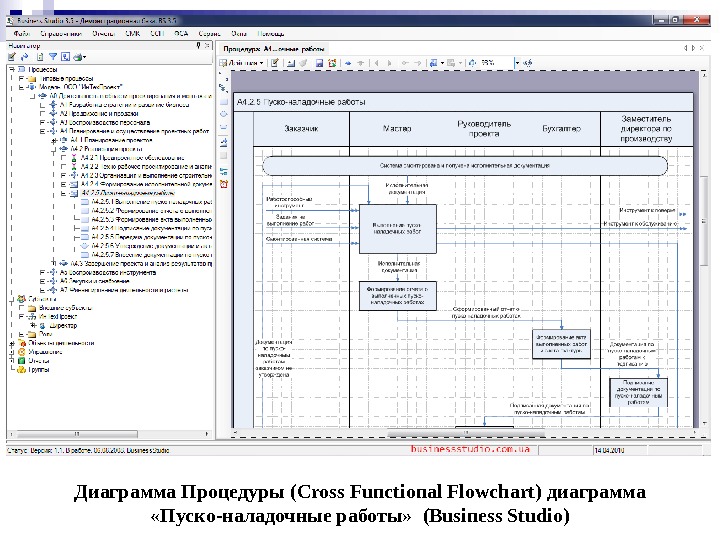Click the edit icon in Navigator toolbar
The width and height of the screenshot is (720, 540).
pos(12,57)
